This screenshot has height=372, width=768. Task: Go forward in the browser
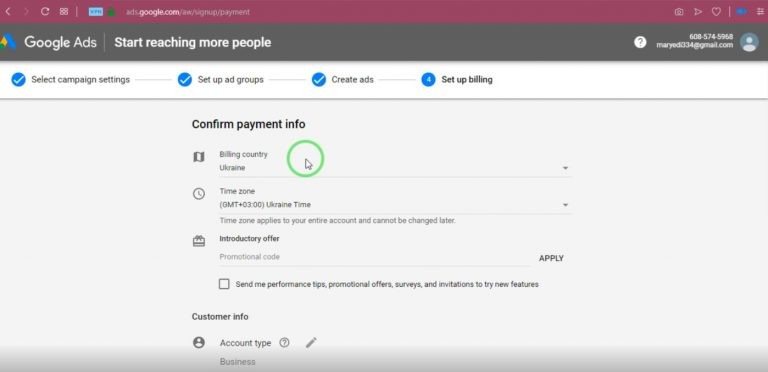[x=26, y=12]
